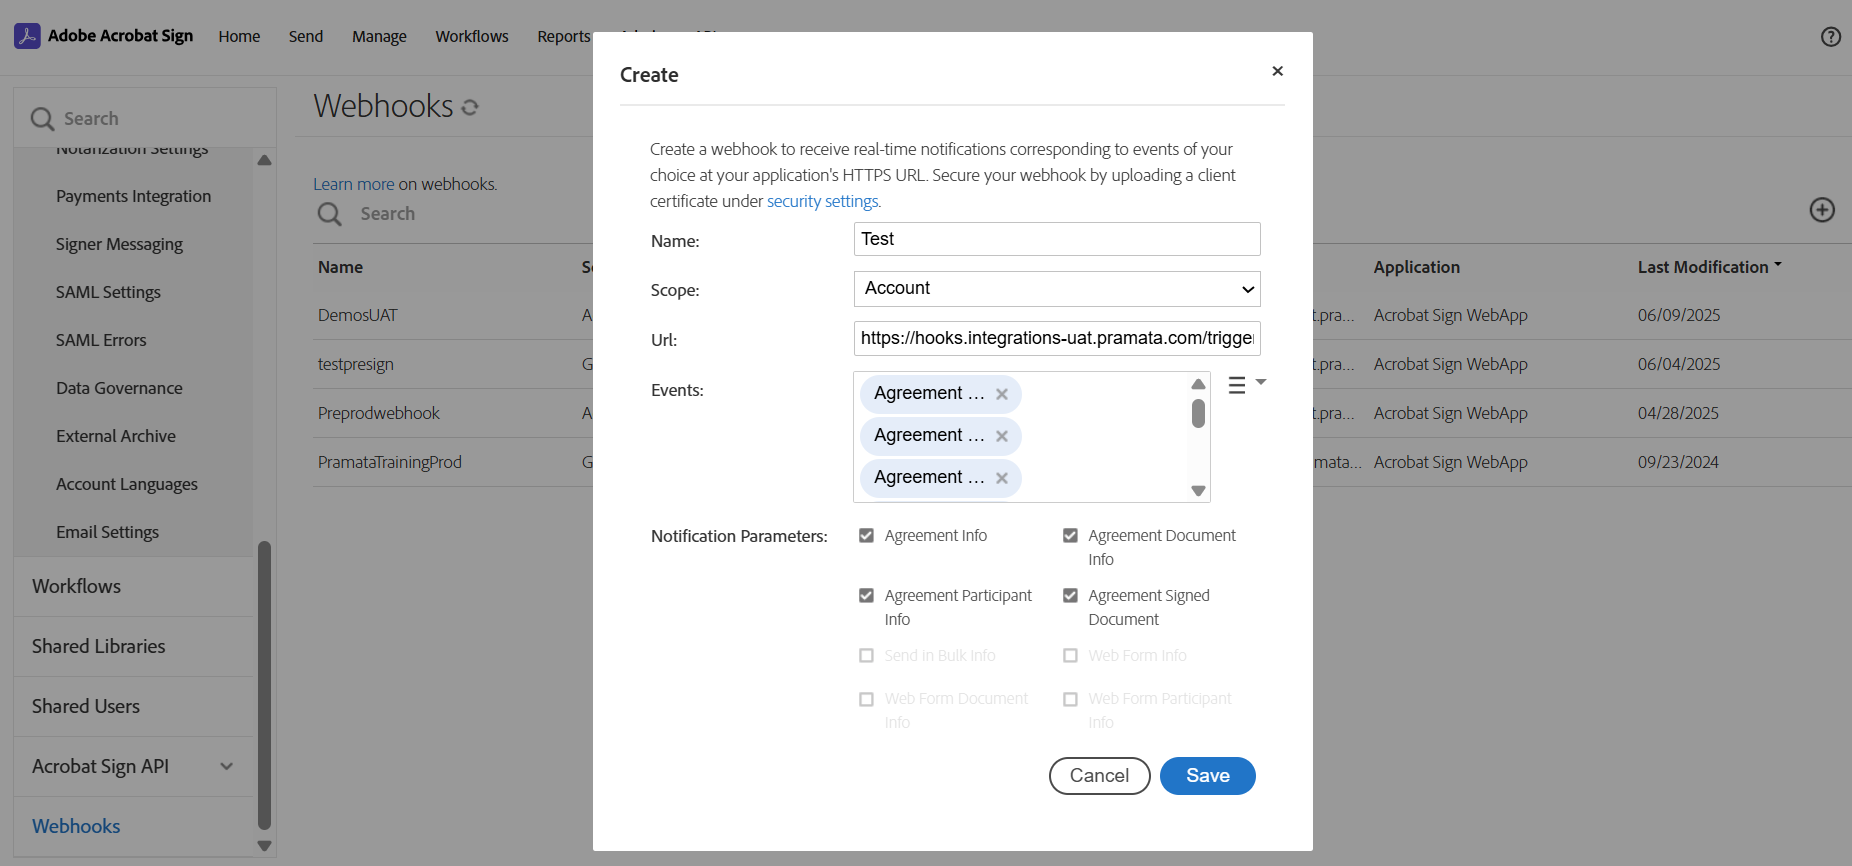Open the DemosUAT webhook

click(358, 315)
